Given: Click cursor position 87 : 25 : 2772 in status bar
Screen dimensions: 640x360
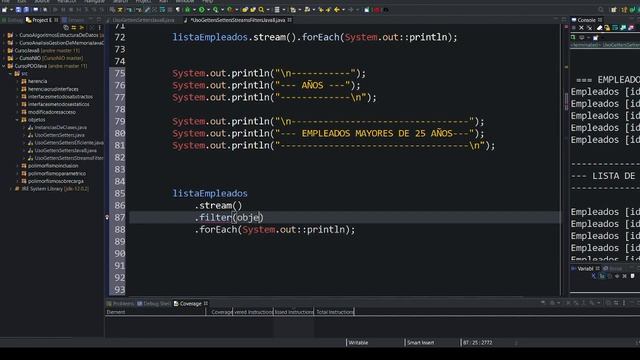Looking at the screenshot, I should (x=478, y=342).
